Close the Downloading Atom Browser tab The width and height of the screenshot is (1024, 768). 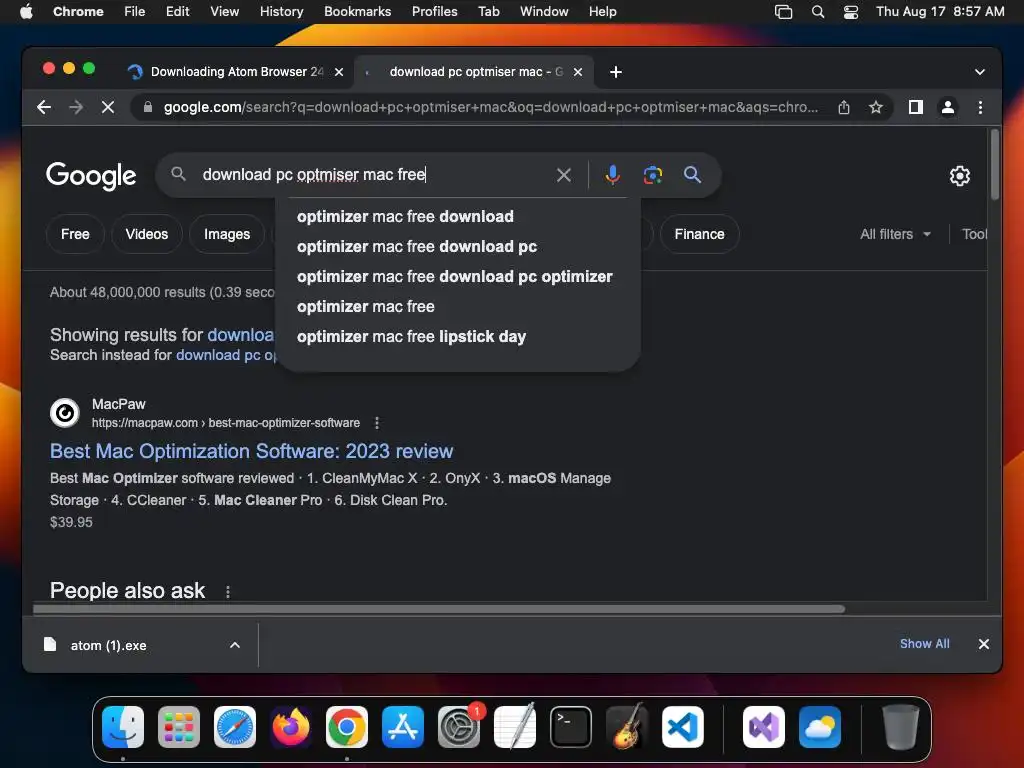339,72
